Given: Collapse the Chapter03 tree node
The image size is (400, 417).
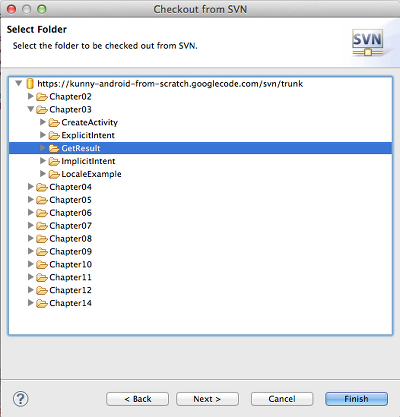Looking at the screenshot, I should point(31,109).
